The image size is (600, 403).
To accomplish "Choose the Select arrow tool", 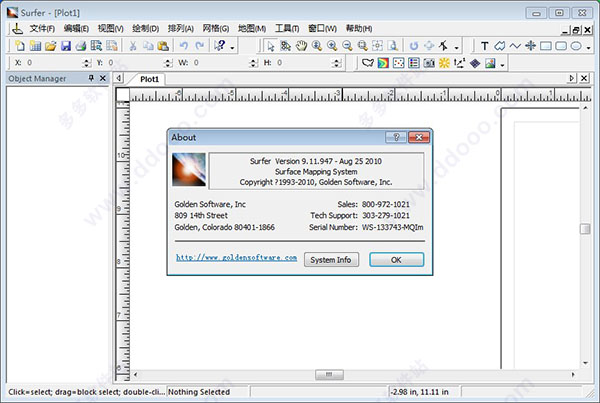I will coord(271,46).
